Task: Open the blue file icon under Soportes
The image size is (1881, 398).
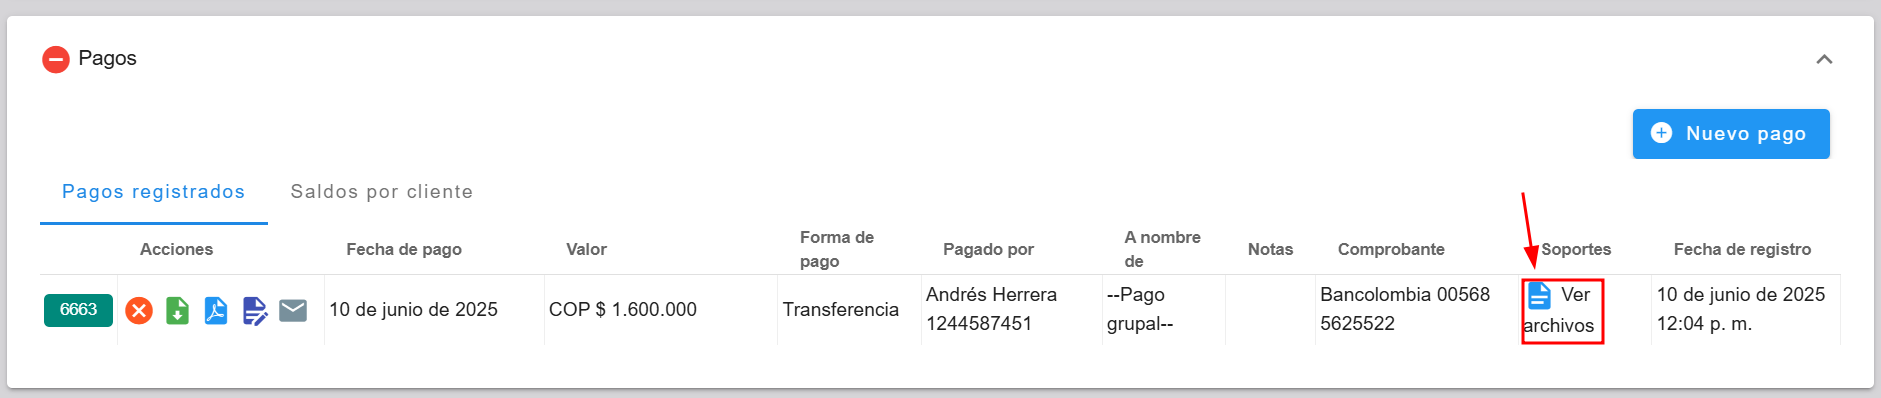Action: click(x=1539, y=296)
